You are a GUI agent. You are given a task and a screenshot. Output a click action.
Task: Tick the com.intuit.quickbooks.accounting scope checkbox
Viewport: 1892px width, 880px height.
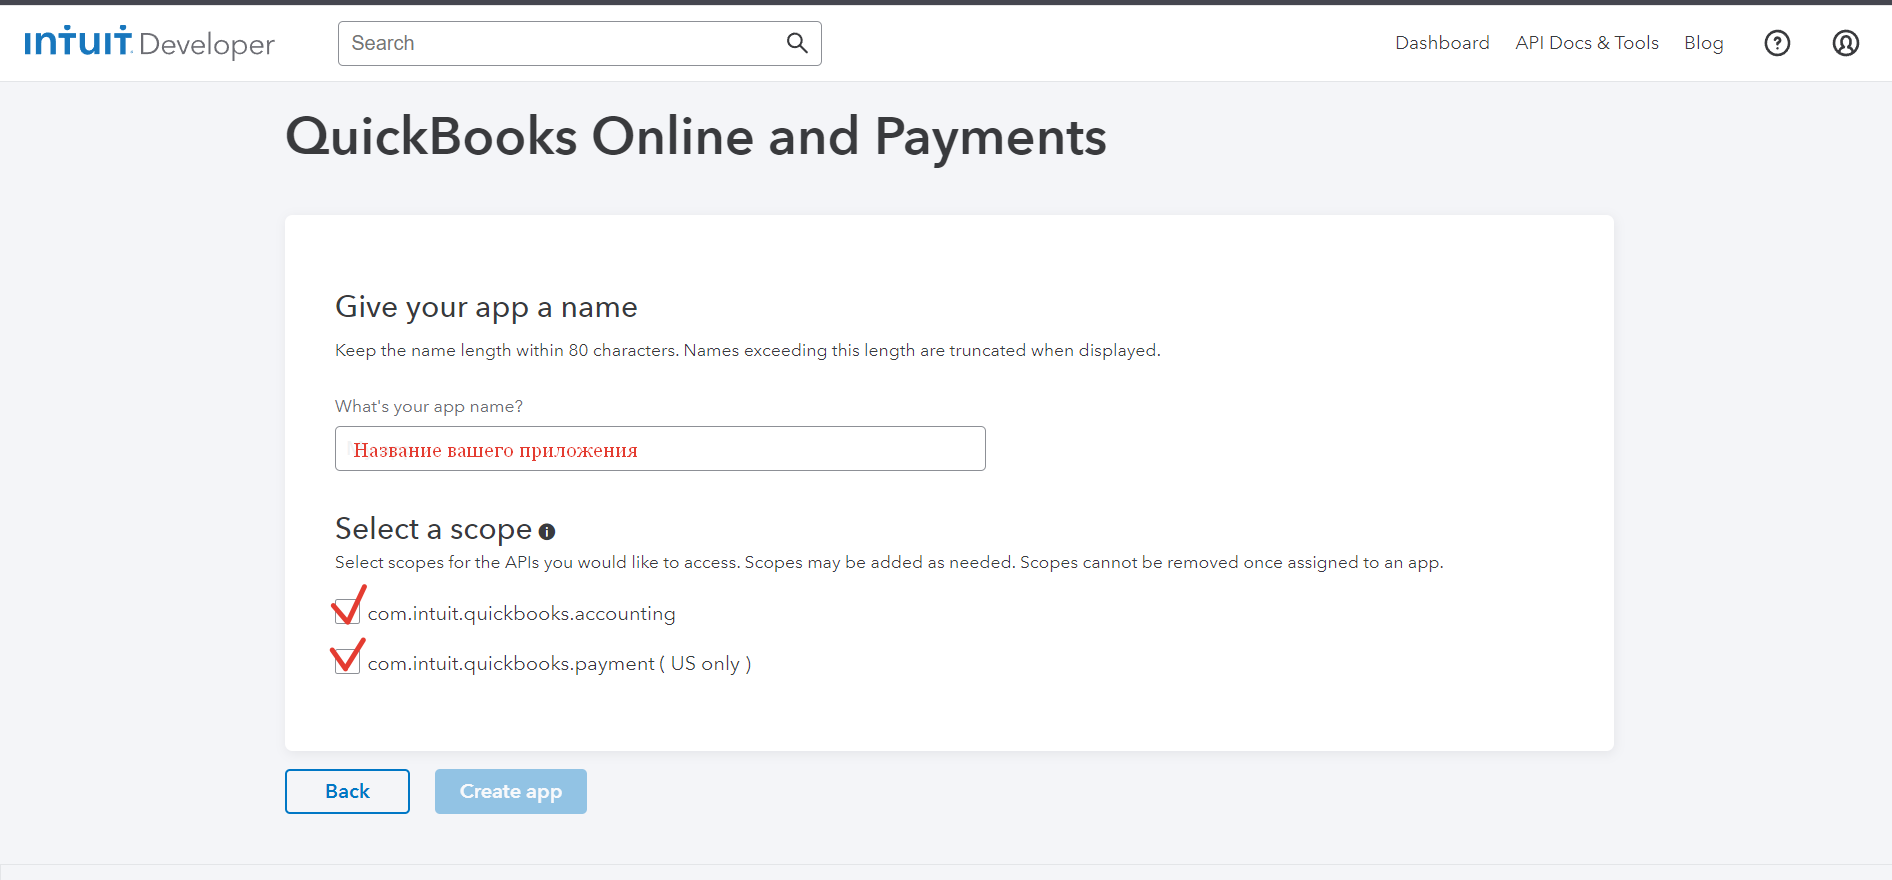(347, 611)
